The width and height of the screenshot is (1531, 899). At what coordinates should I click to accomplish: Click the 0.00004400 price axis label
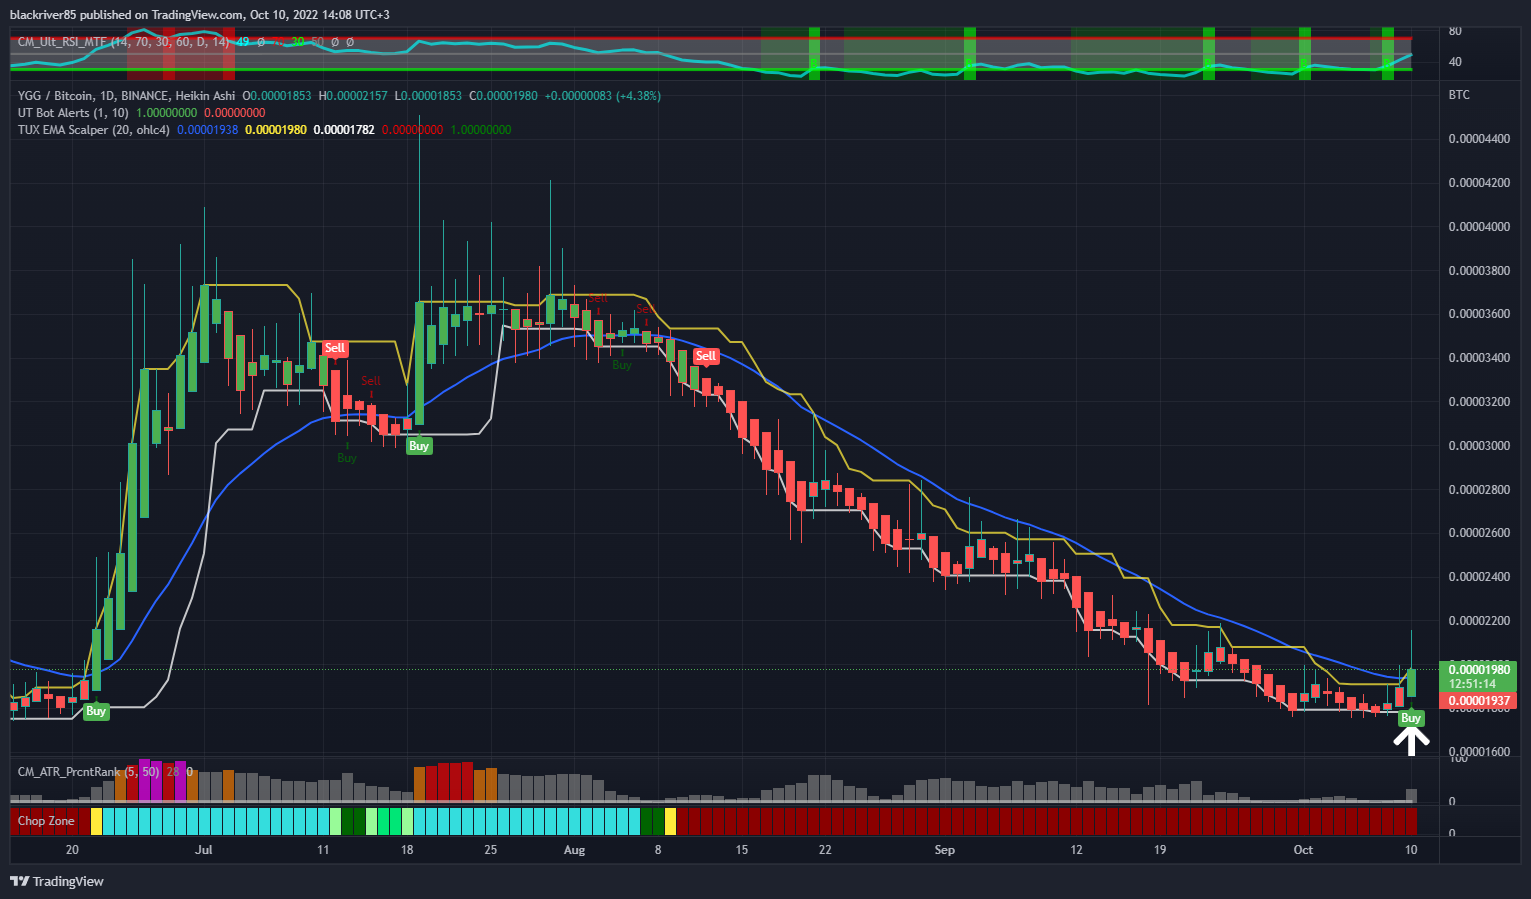pos(1479,139)
